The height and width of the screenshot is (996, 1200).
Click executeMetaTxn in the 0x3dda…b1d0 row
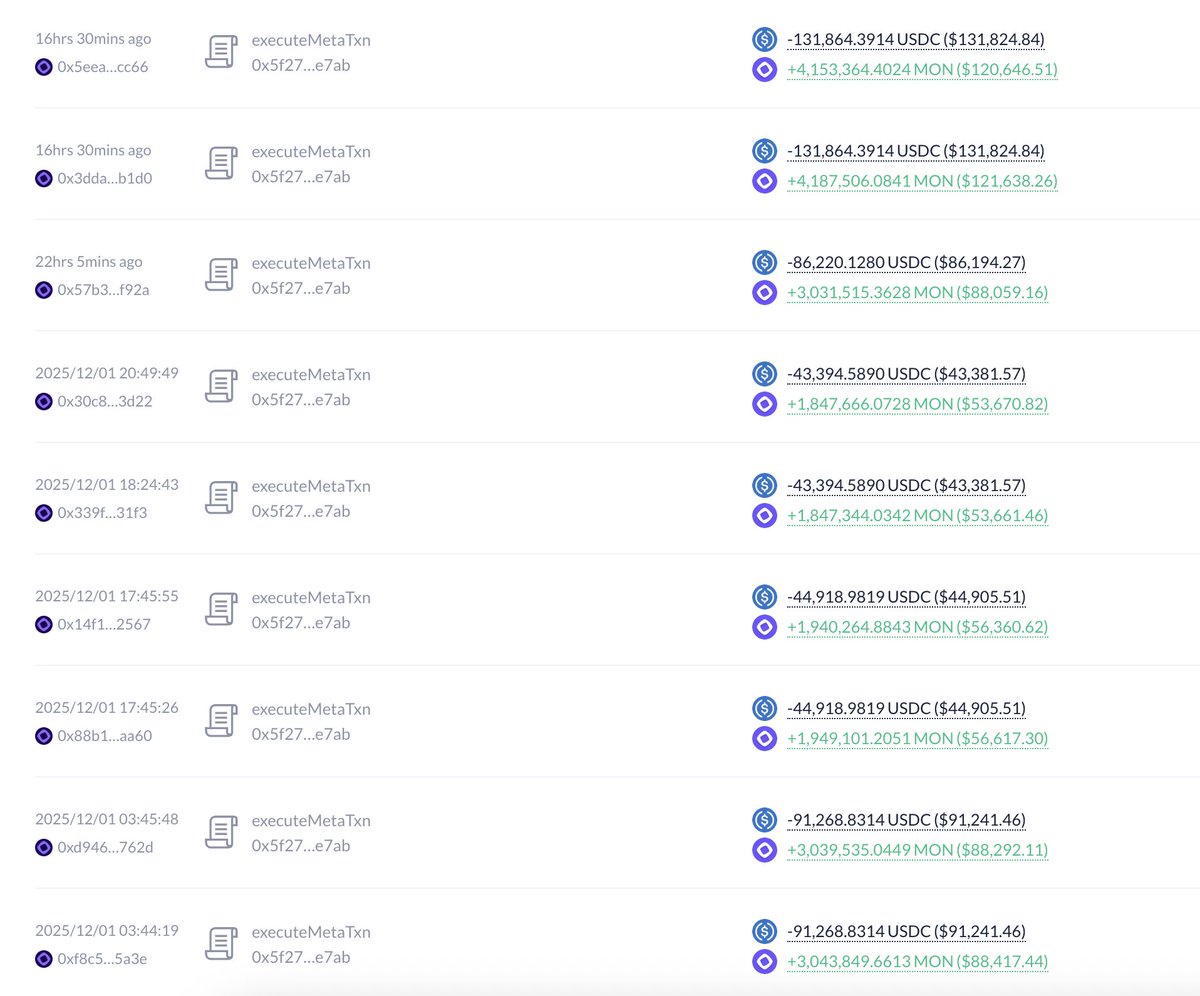pos(311,151)
